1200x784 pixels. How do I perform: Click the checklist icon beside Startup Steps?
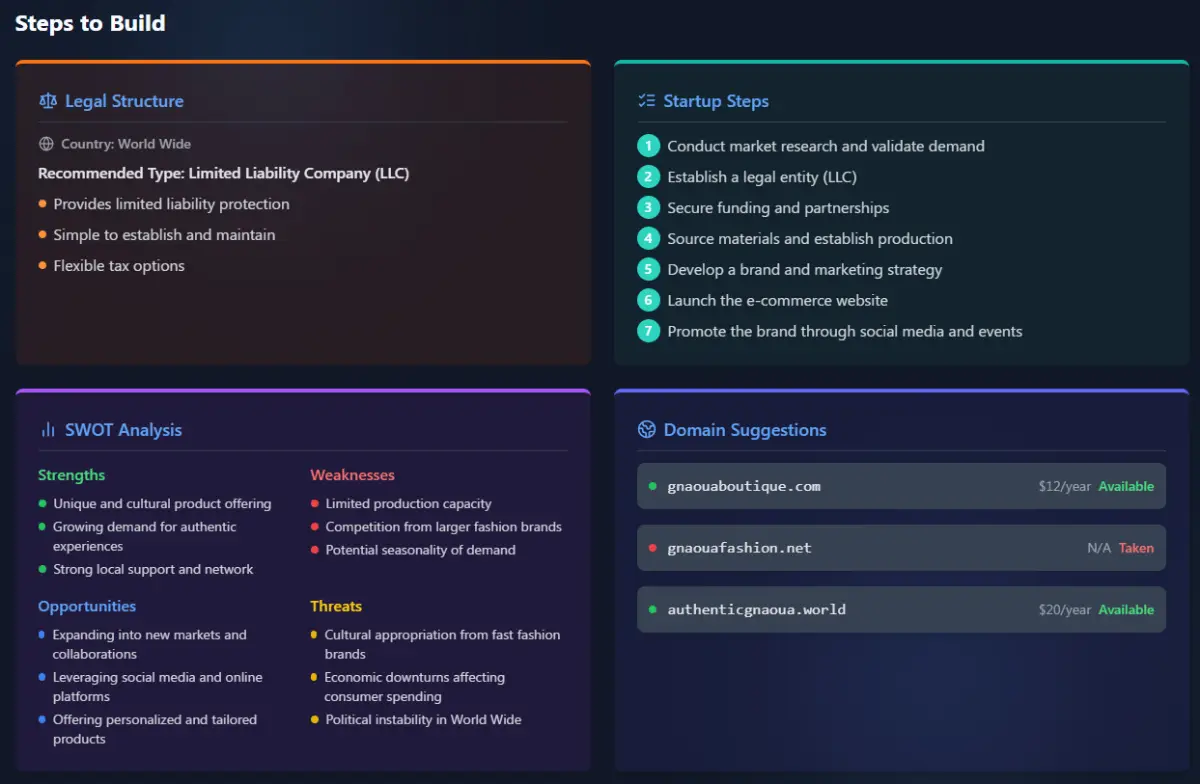tap(646, 101)
